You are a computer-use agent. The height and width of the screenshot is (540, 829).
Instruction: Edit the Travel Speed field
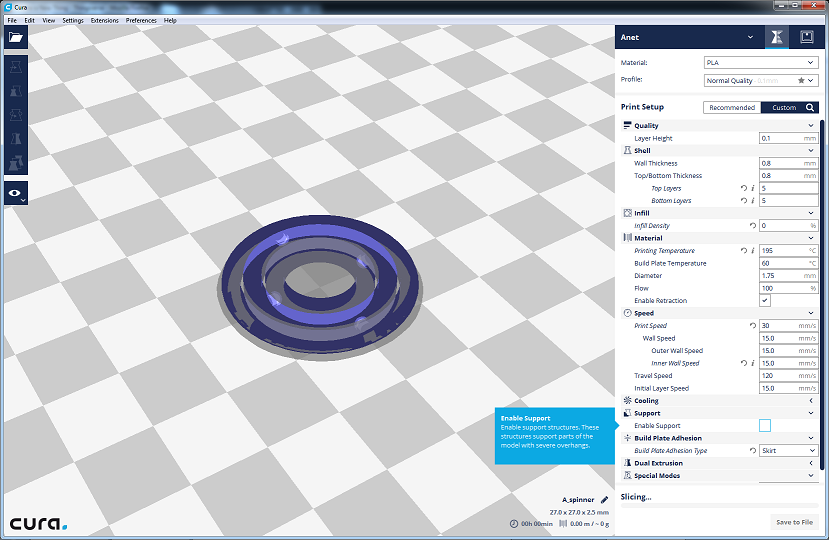[788, 376]
